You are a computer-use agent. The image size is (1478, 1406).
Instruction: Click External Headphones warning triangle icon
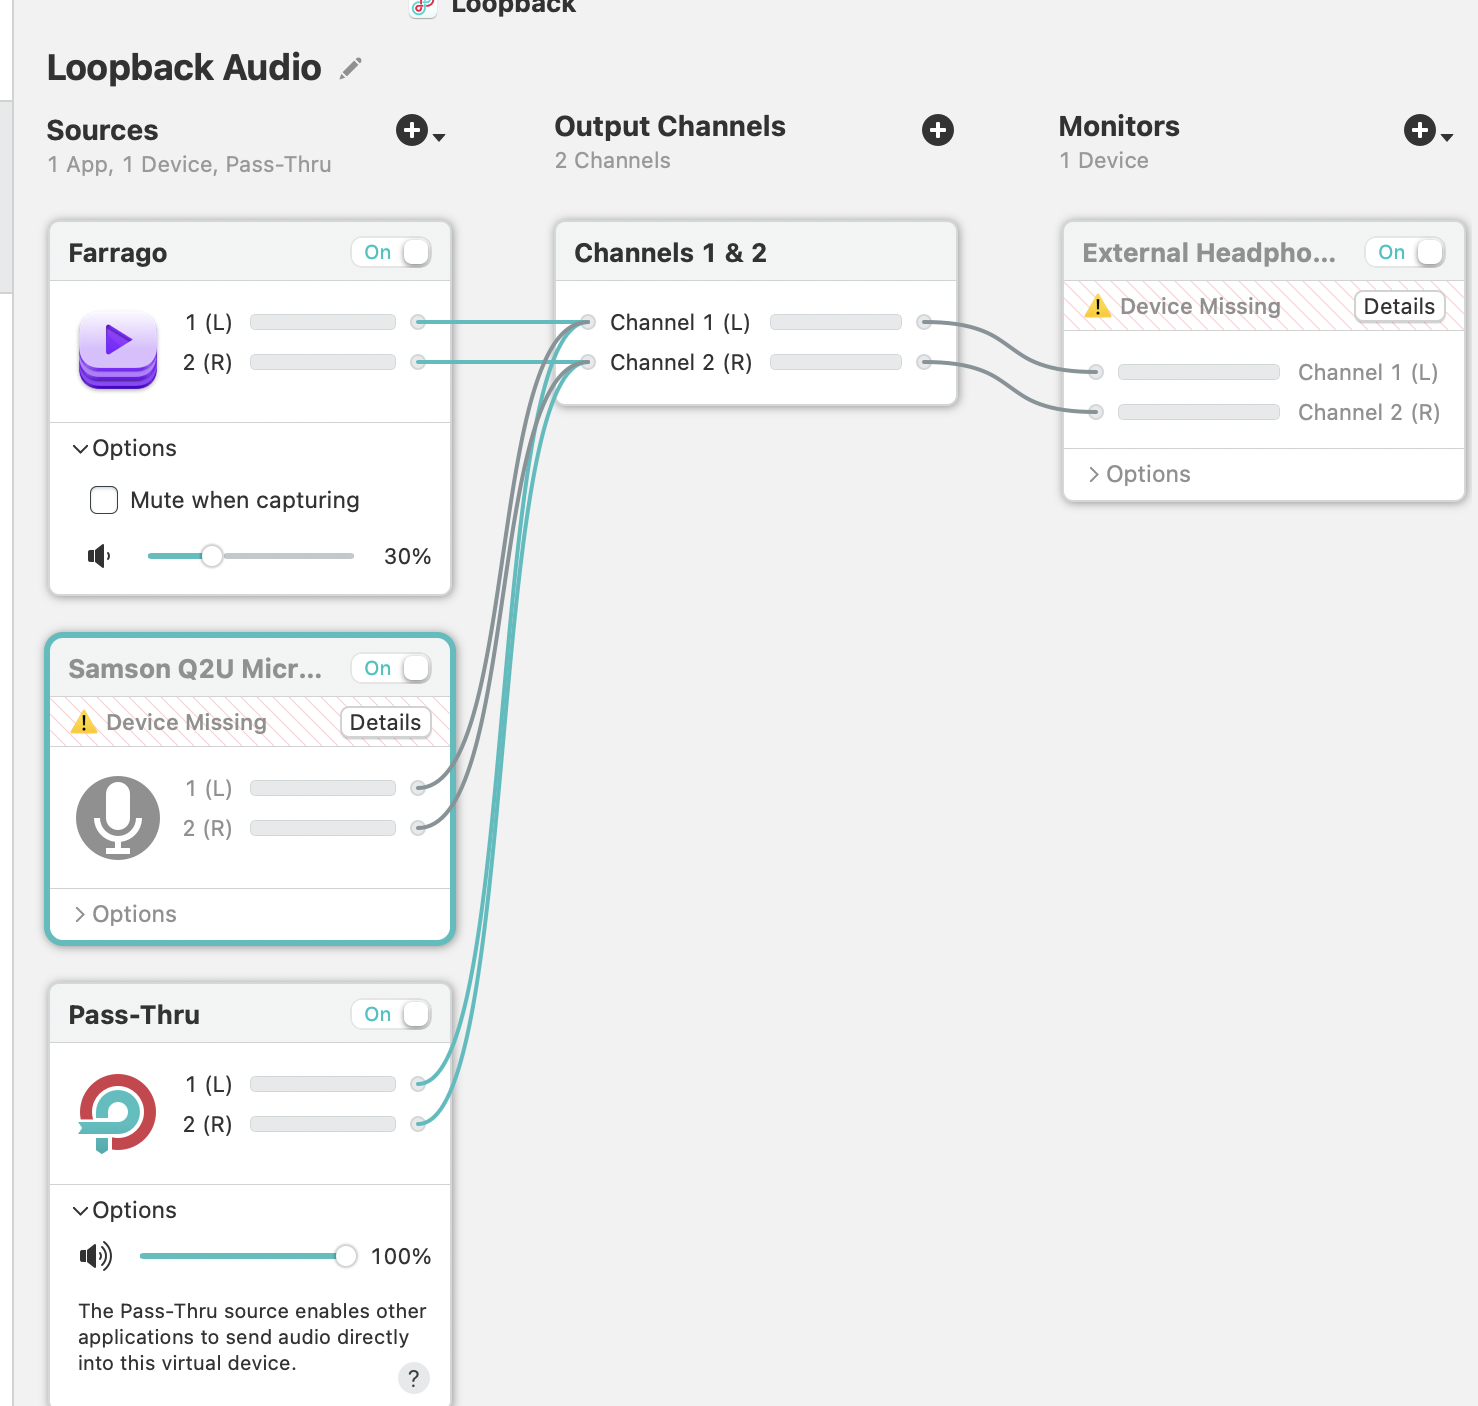(1098, 306)
